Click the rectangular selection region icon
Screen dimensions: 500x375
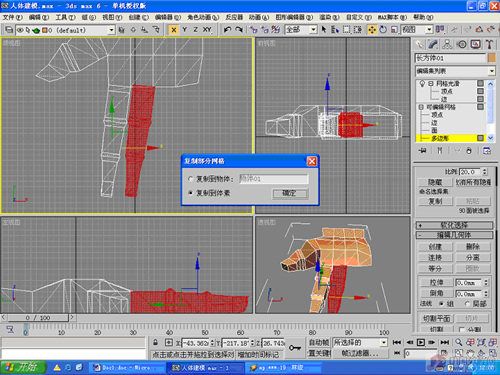click(x=347, y=30)
